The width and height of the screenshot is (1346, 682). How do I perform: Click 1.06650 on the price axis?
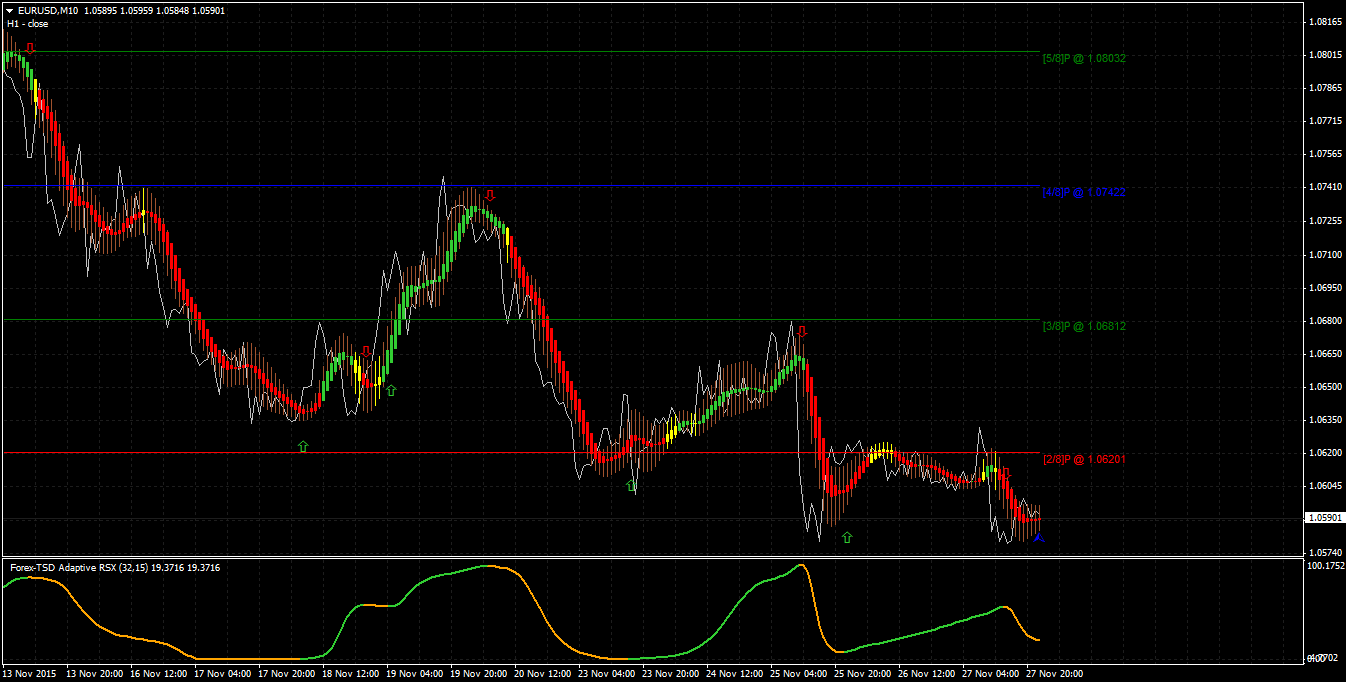(1324, 353)
